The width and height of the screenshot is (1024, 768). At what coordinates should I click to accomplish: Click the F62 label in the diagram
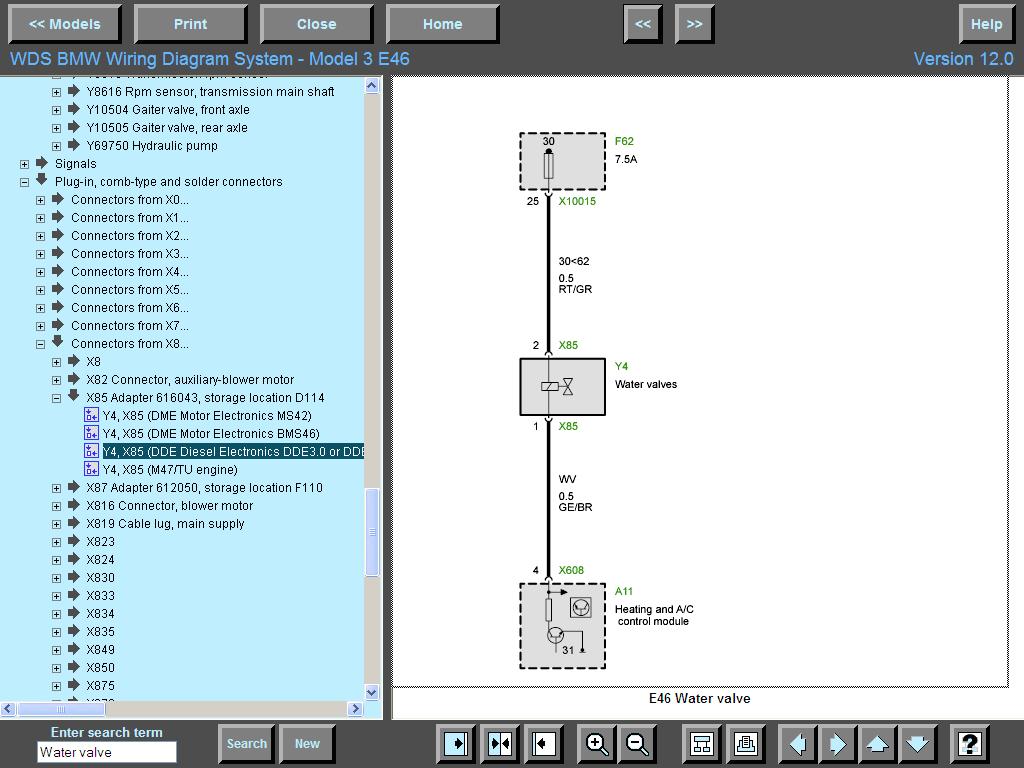point(624,141)
